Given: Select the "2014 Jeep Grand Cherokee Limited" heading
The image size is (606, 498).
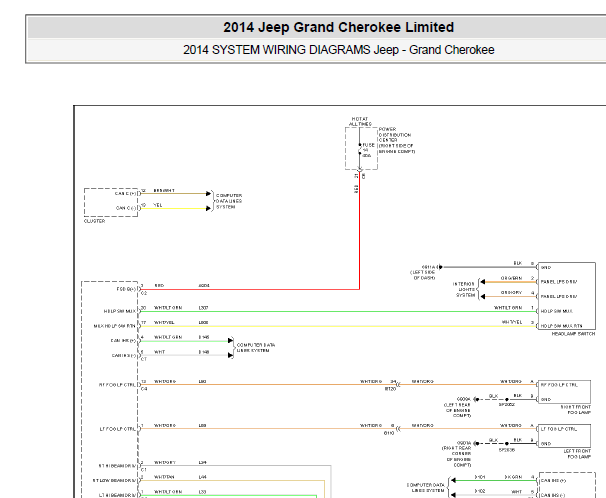Looking at the screenshot, I should coord(338,27).
